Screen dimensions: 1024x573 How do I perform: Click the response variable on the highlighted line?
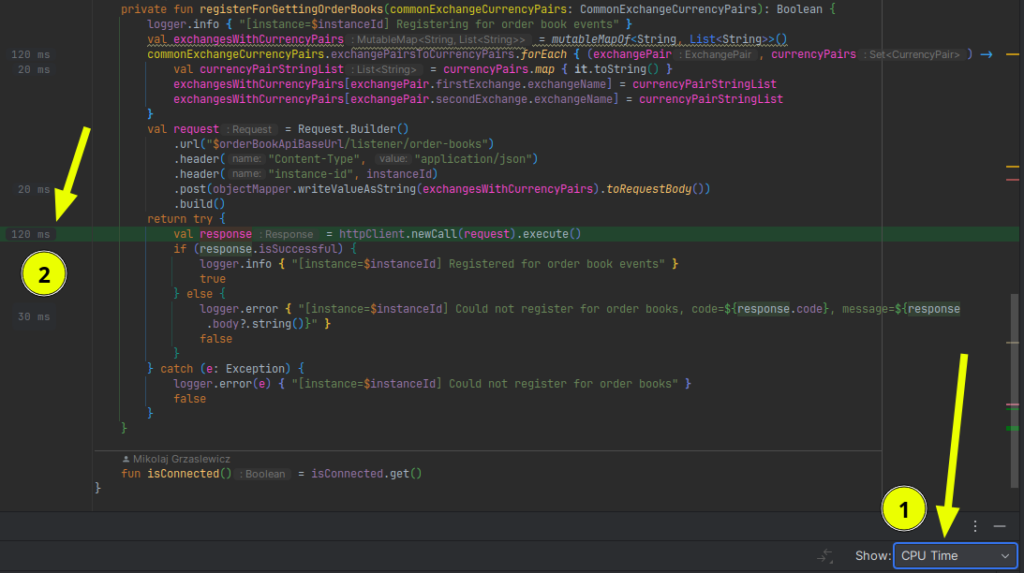pos(225,234)
